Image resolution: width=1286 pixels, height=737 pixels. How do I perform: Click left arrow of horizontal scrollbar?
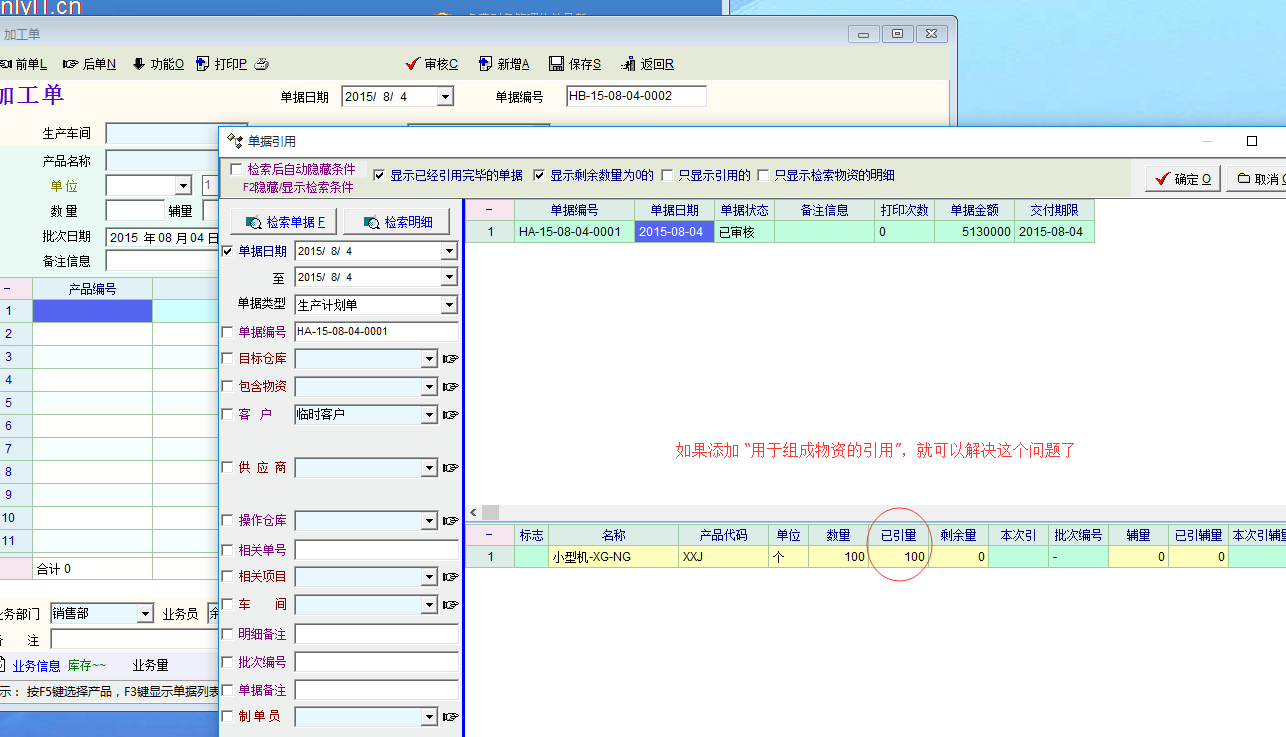(x=474, y=512)
